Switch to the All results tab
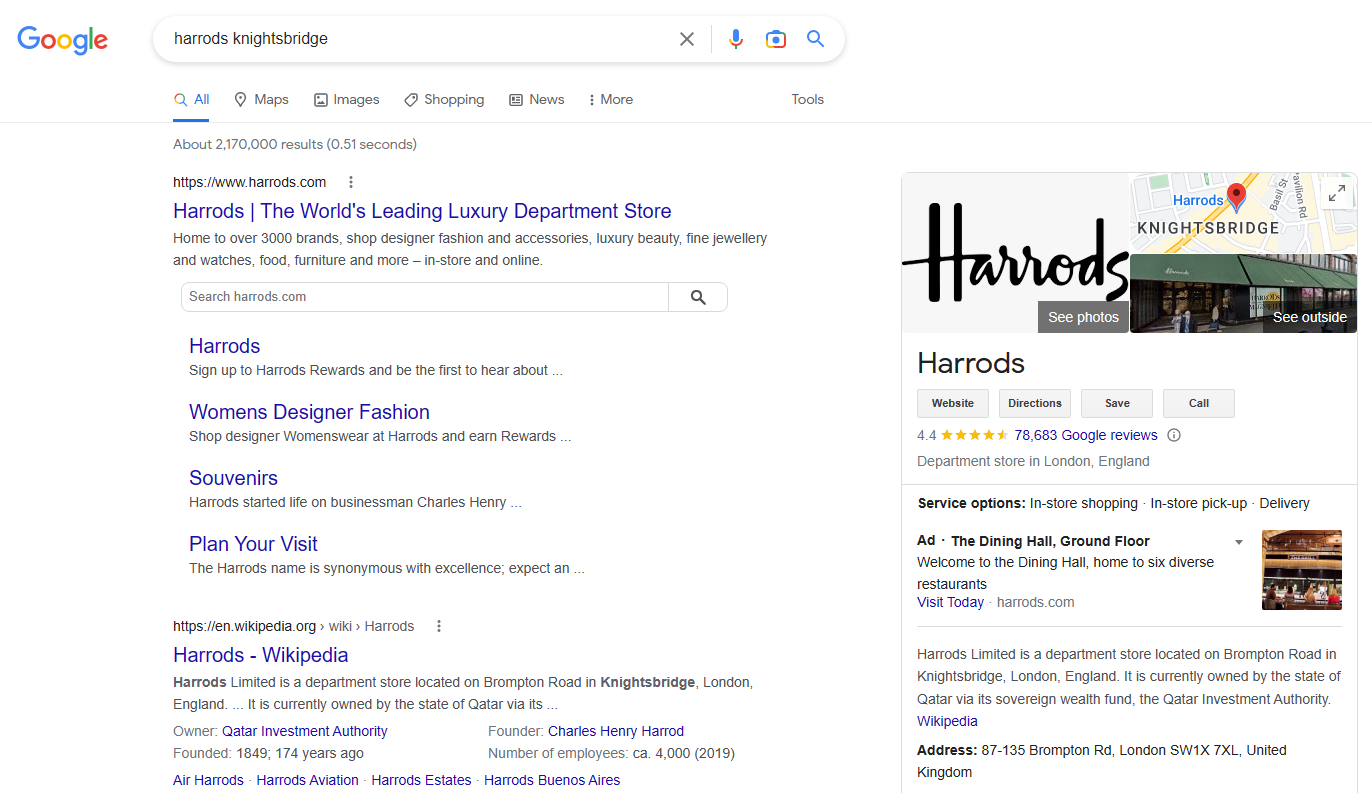The height and width of the screenshot is (793, 1372). click(191, 99)
